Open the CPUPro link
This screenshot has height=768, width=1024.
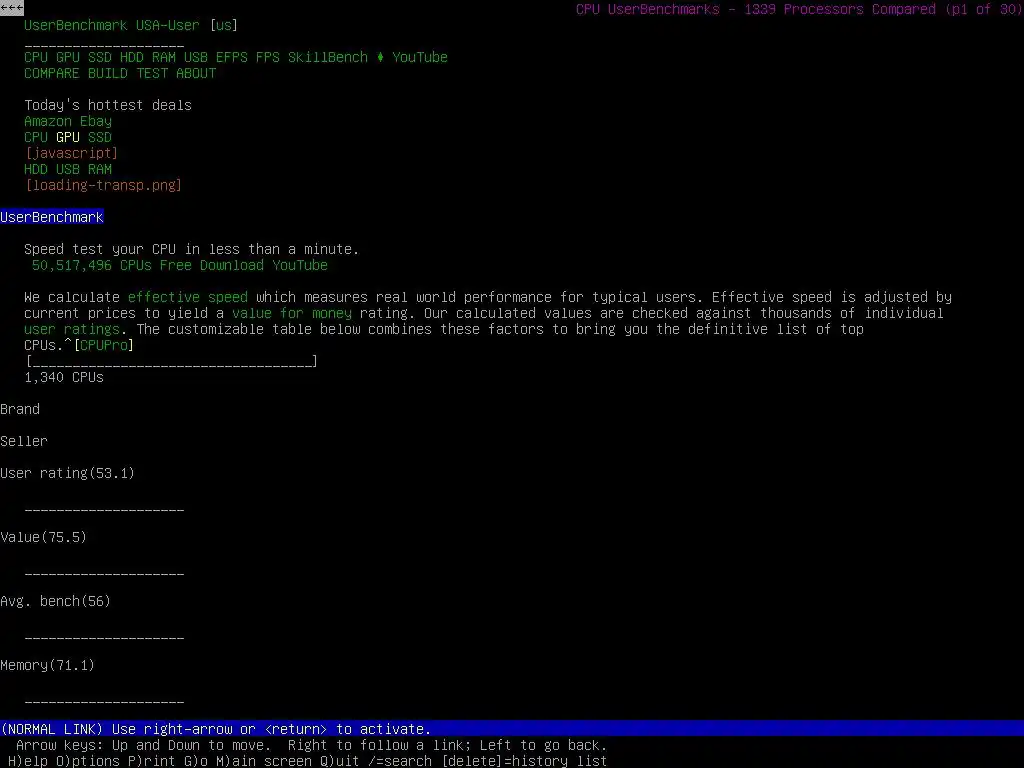(104, 345)
